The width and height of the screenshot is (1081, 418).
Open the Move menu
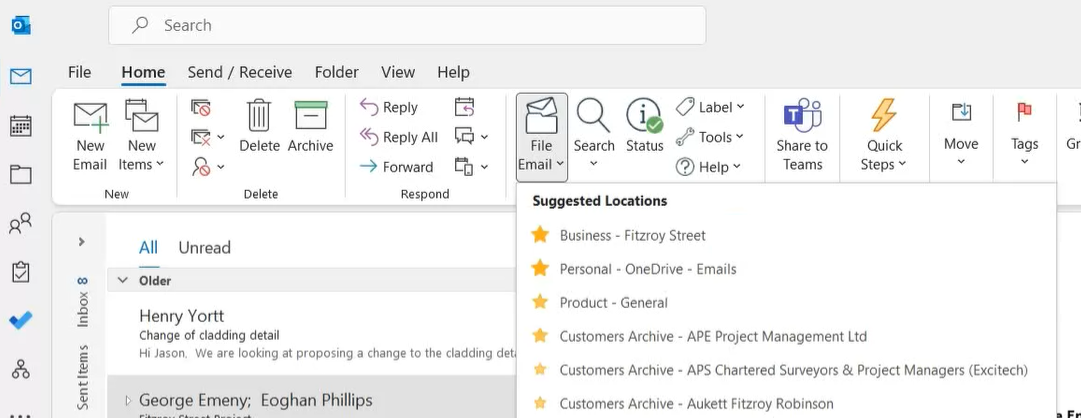tap(961, 134)
